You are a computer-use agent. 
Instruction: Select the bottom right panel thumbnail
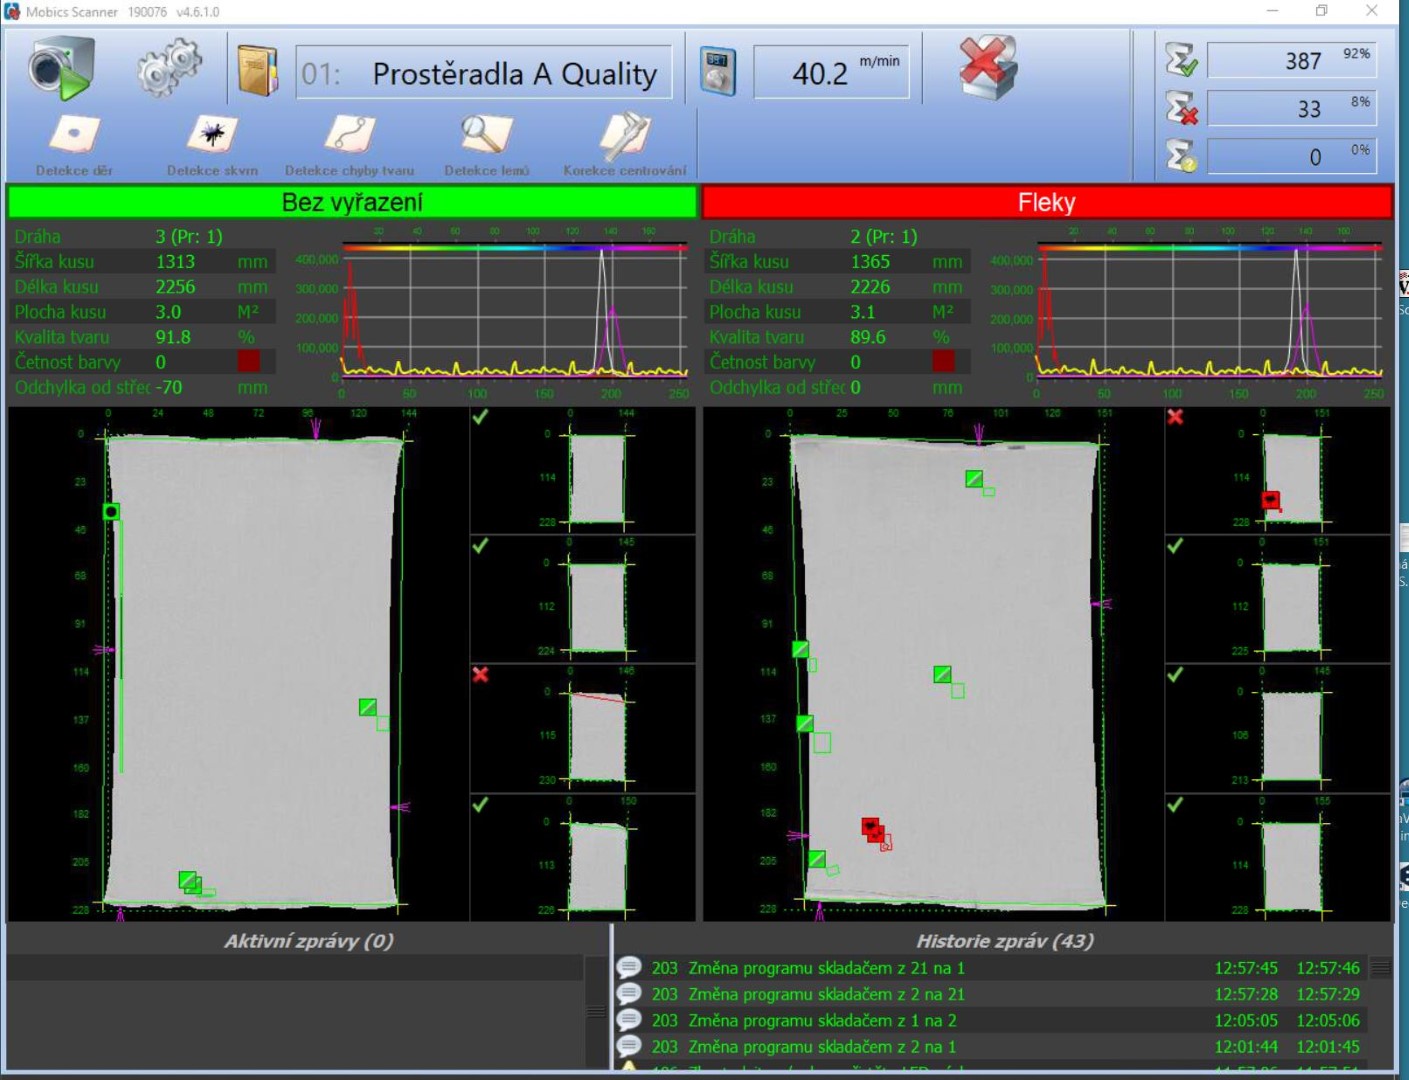coord(1278,857)
